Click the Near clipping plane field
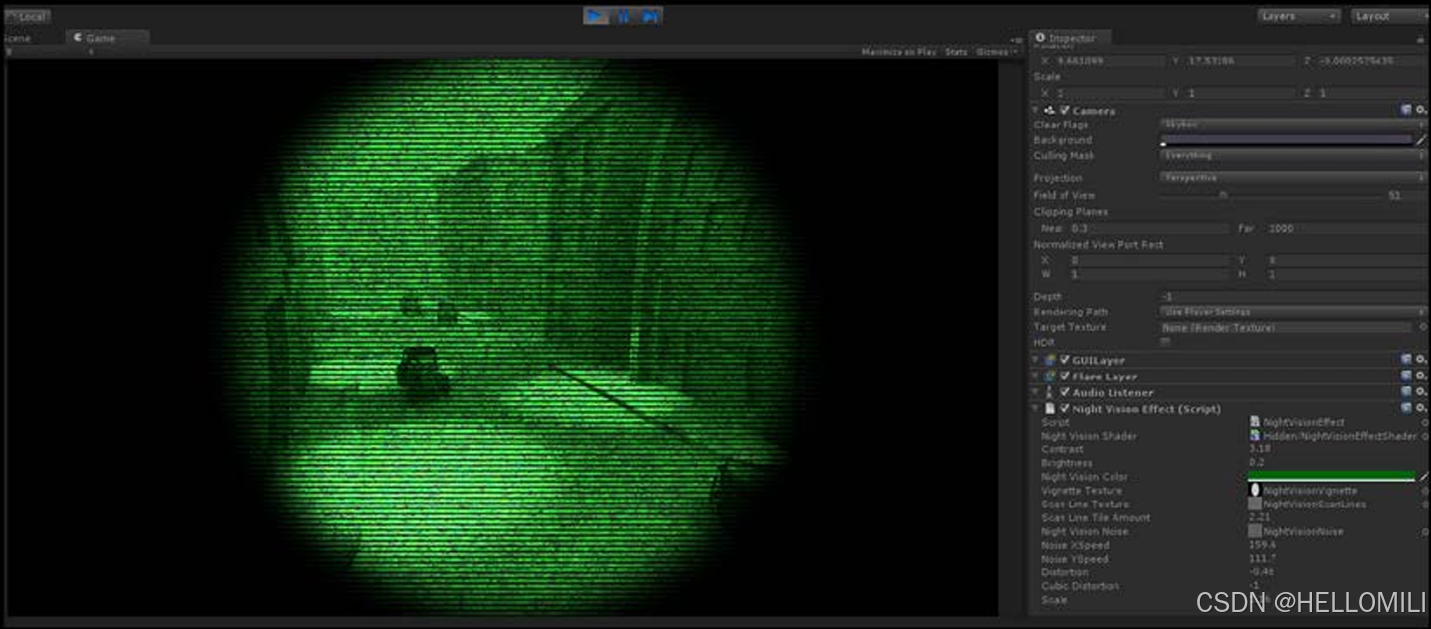This screenshot has height=629, width=1431. (x=1148, y=228)
